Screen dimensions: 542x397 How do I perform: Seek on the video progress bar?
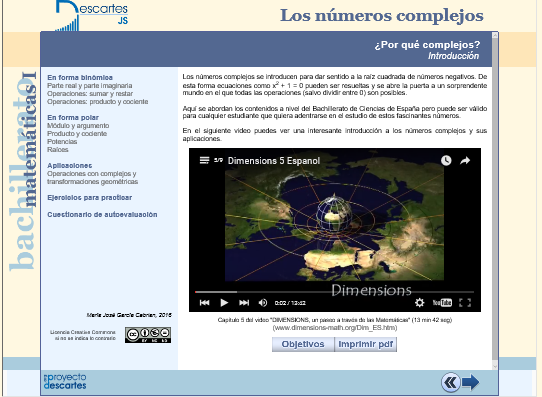point(334,292)
